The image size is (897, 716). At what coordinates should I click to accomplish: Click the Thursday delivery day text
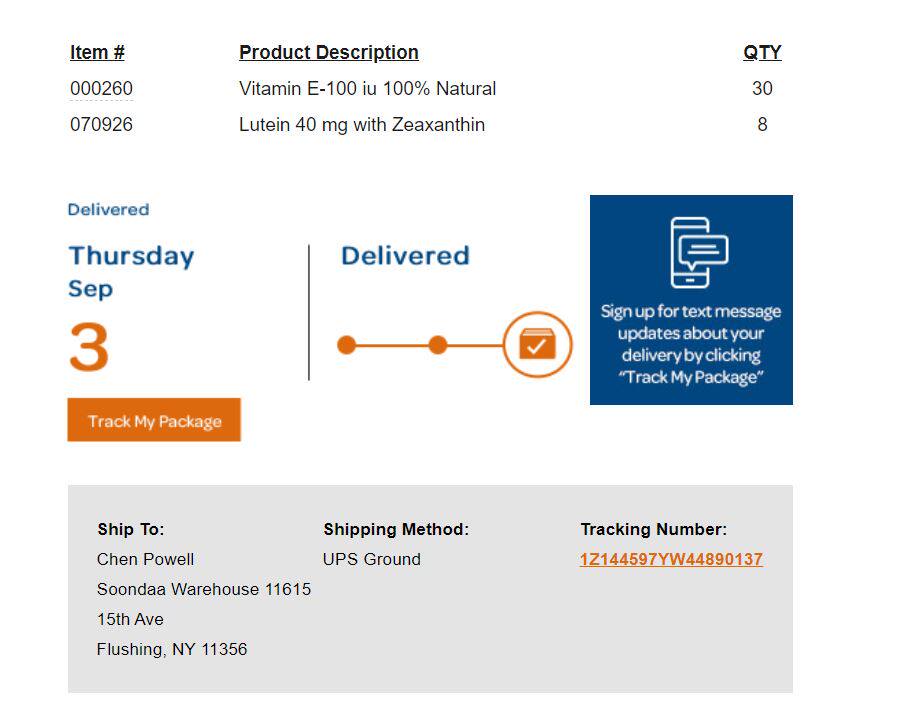(x=131, y=256)
